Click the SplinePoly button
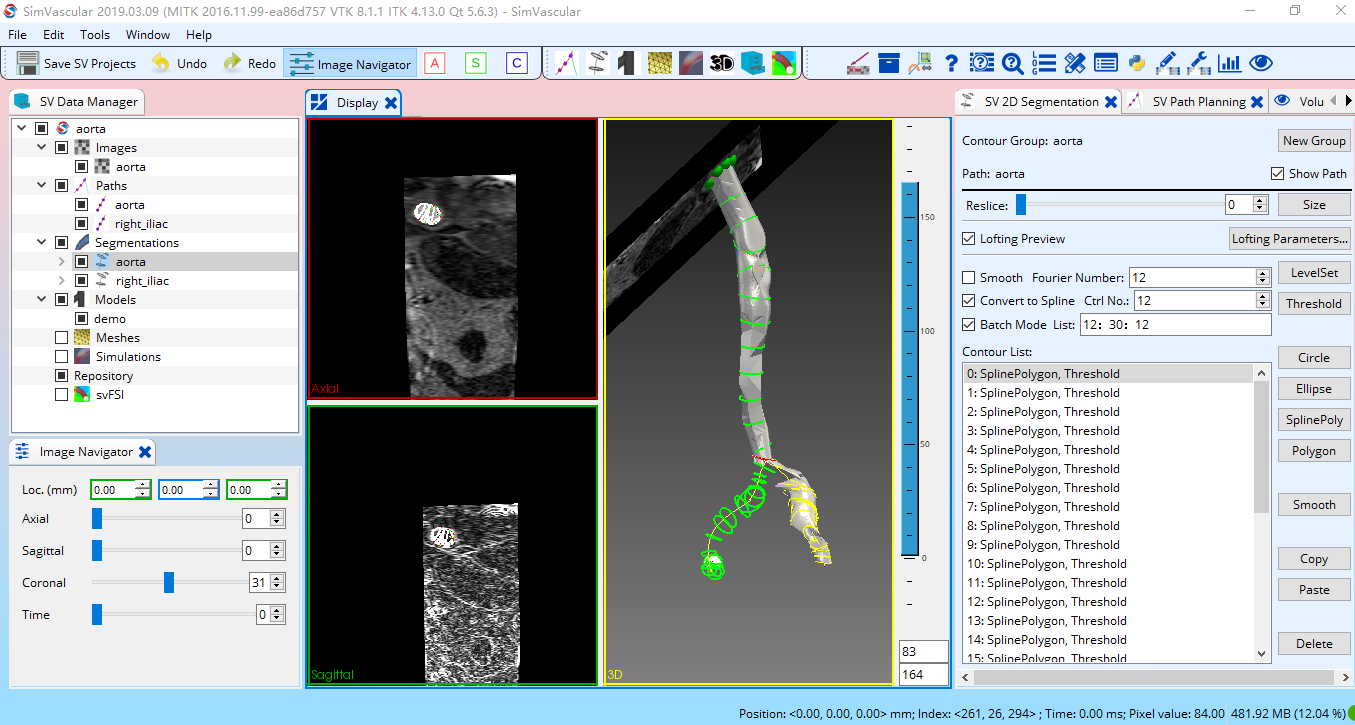This screenshot has height=725, width=1355. (1314, 420)
